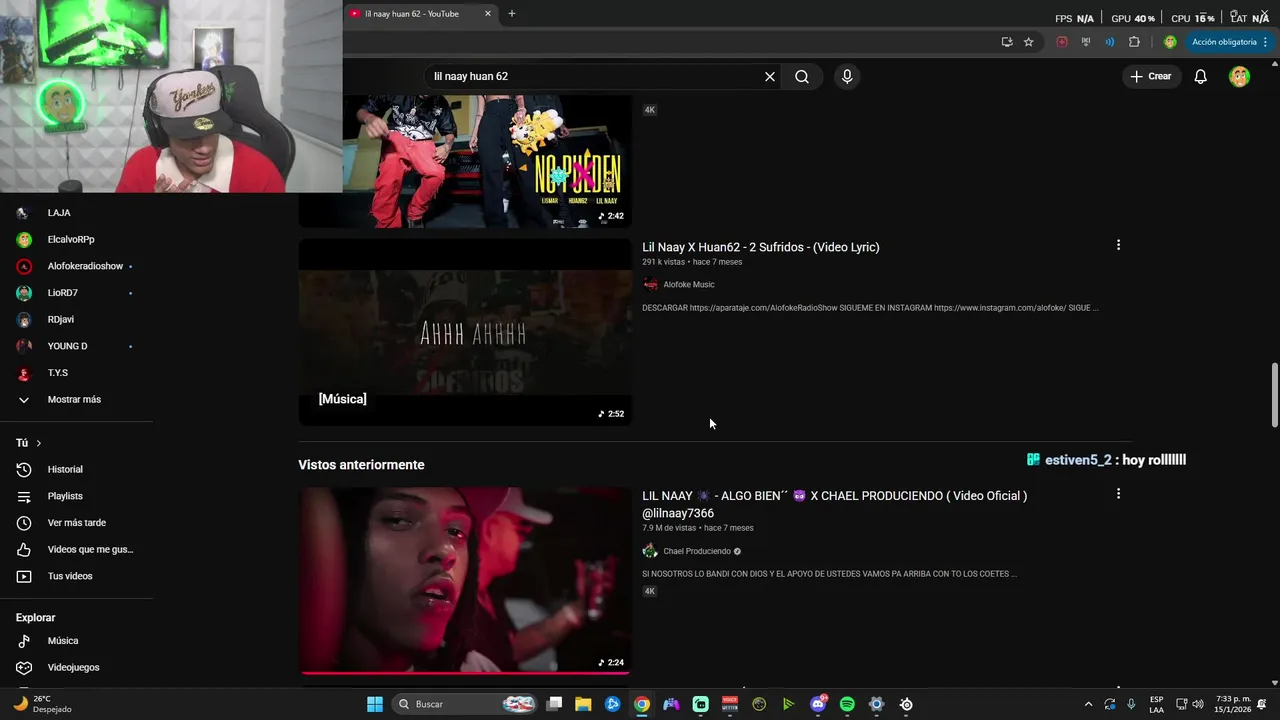1280x720 pixels.
Task: Click the page vertical scrollbar
Action: click(x=1274, y=395)
